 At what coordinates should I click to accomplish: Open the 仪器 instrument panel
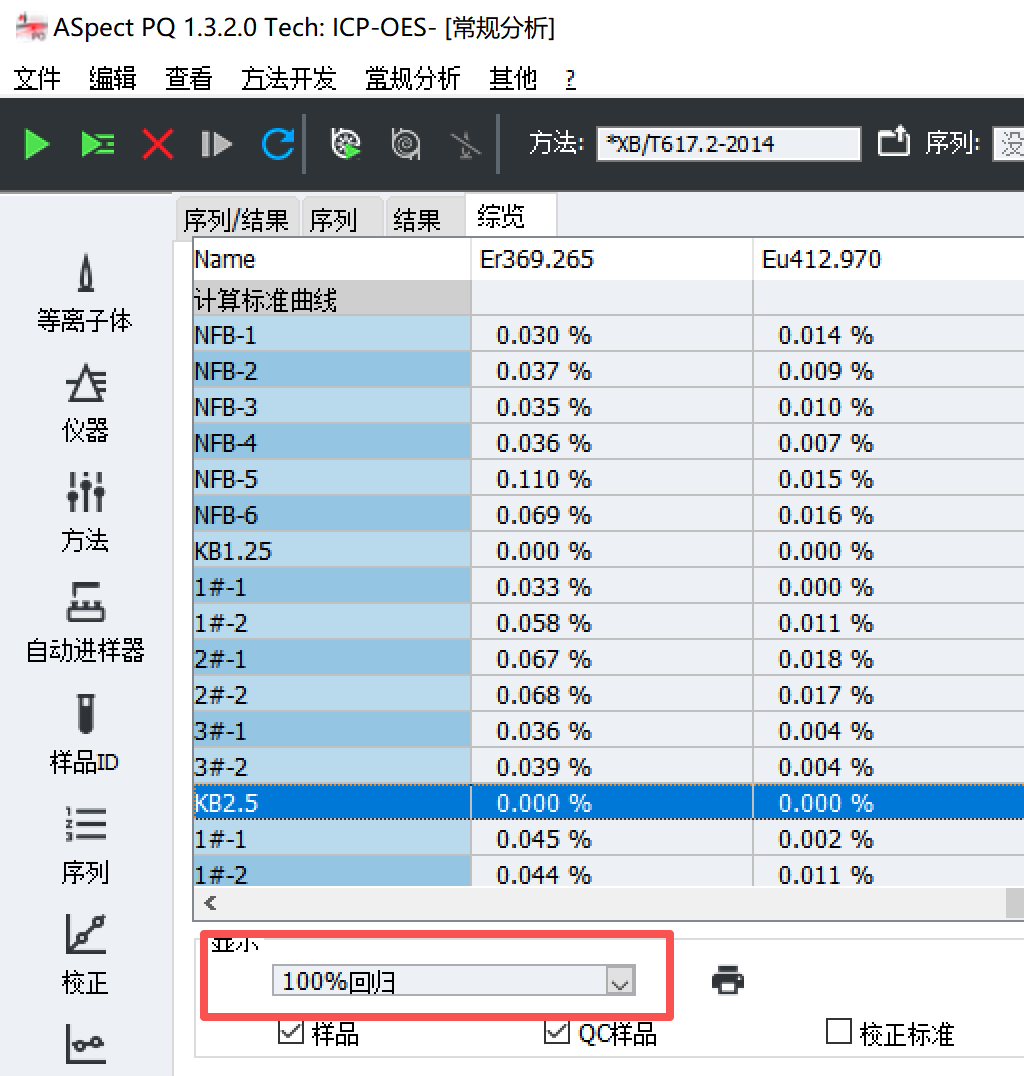tap(85, 402)
